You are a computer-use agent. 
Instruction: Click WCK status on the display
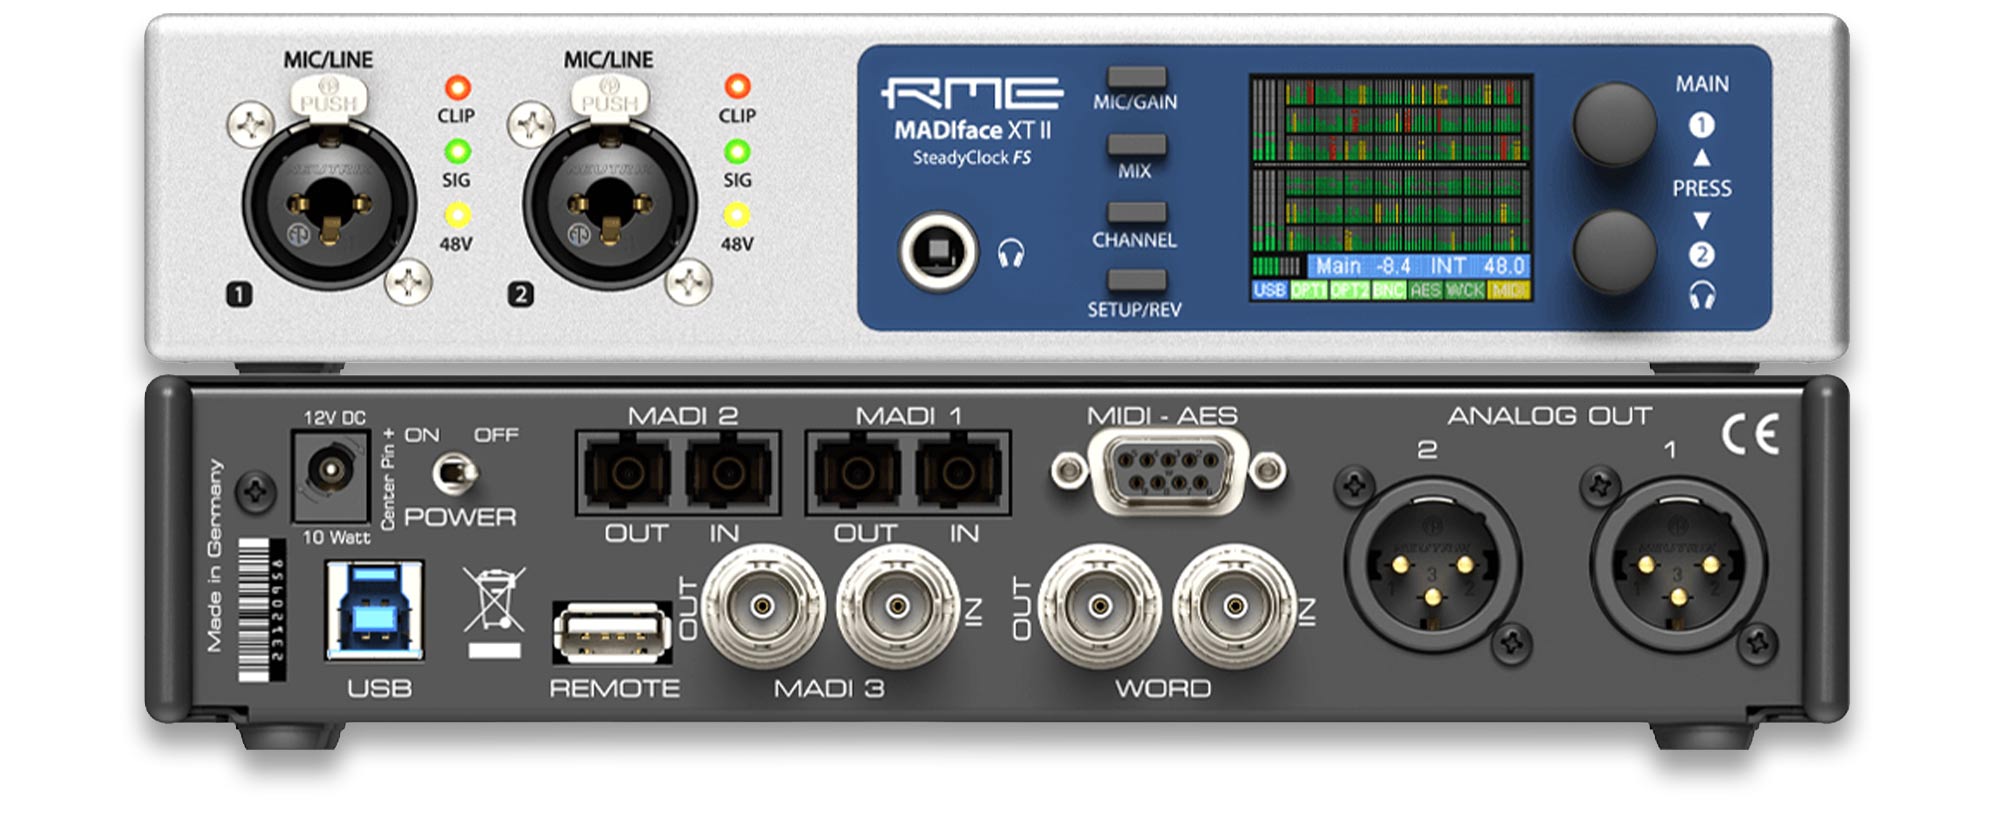point(1465,291)
